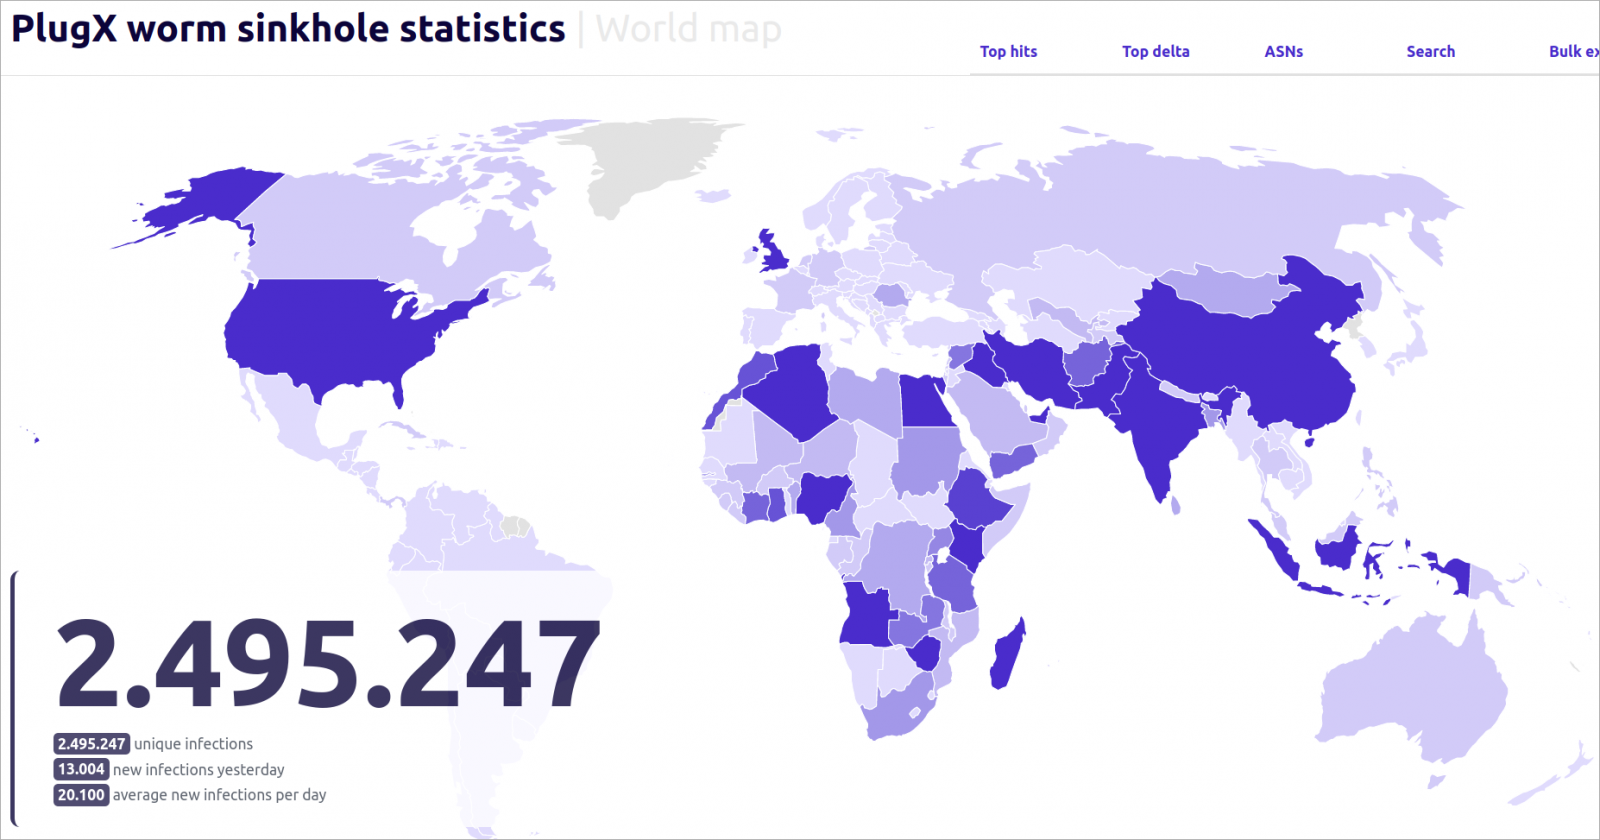Click the PlugX worm sinkhole statistics title
The width and height of the screenshot is (1600, 840).
coord(288,28)
